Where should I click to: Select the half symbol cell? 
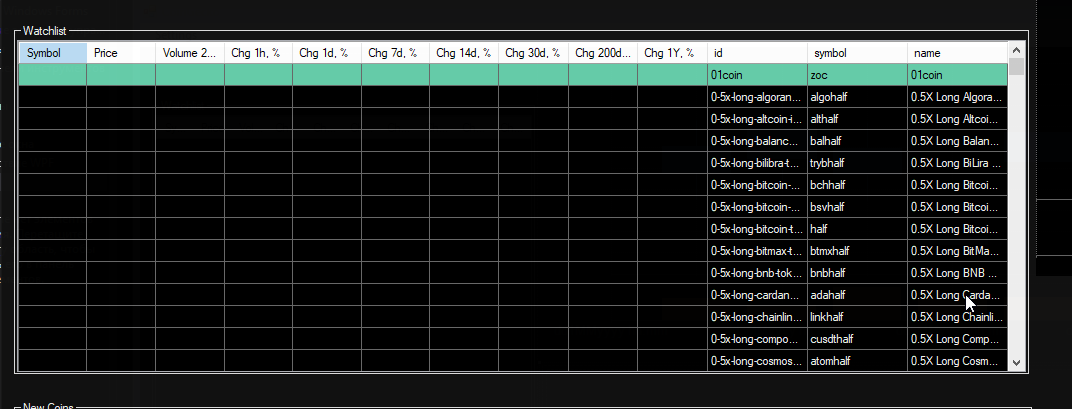click(857, 228)
